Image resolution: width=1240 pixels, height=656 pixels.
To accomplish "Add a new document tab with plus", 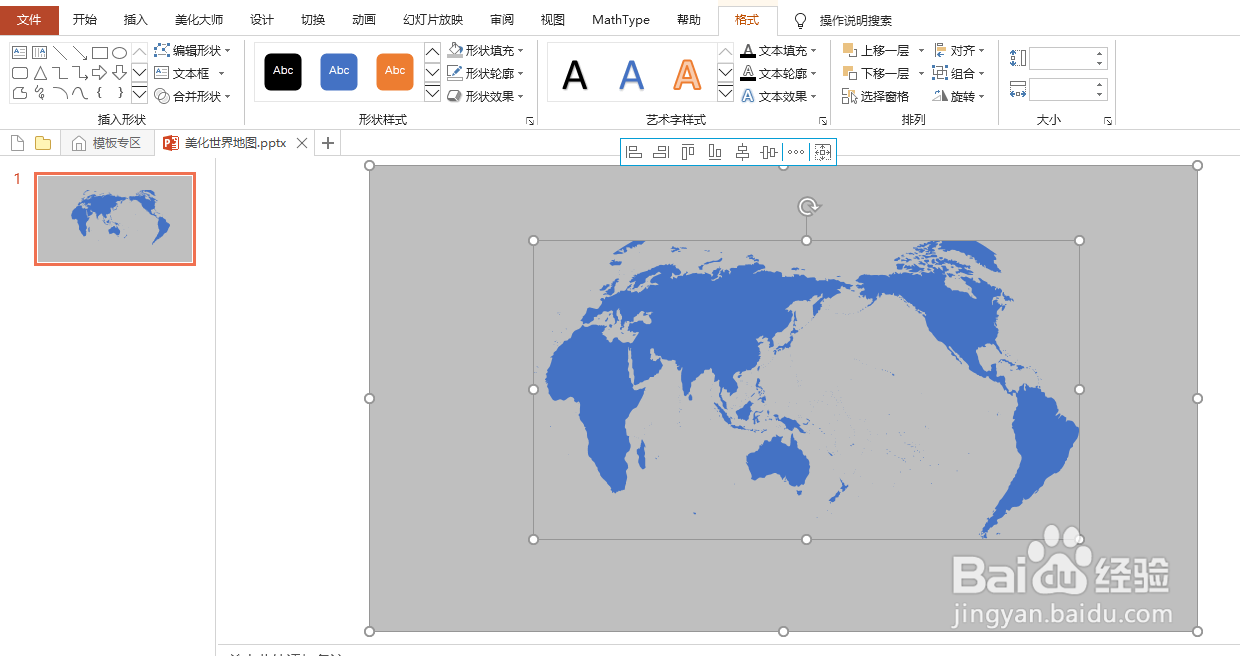I will click(327, 143).
